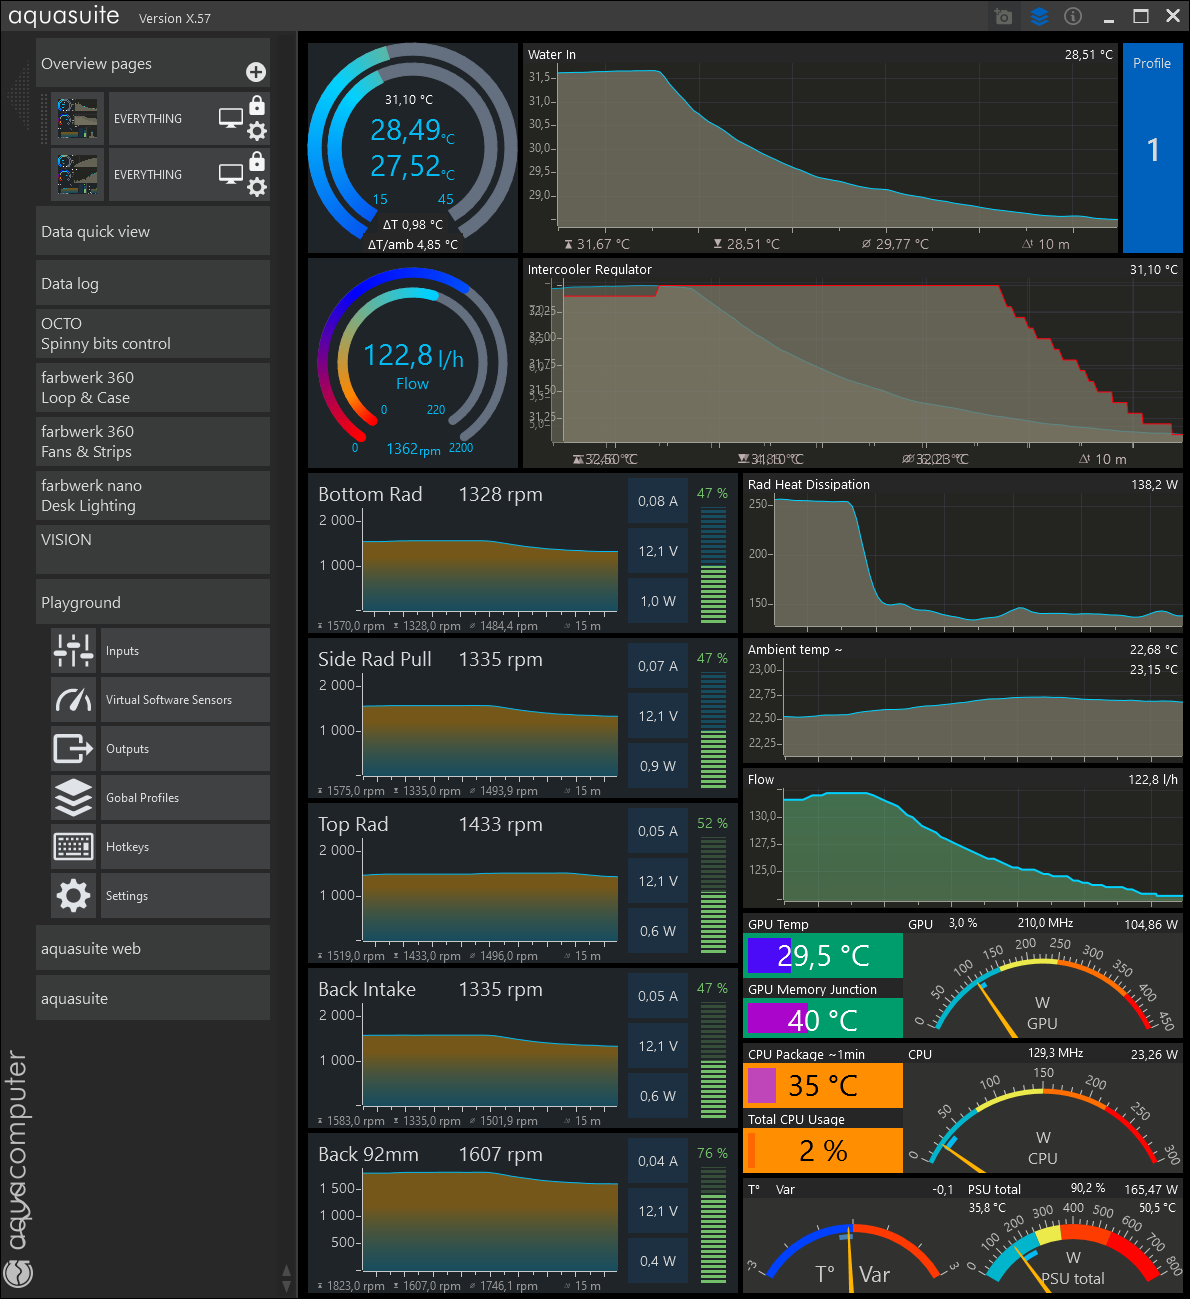Click Total CPU Usage 2 % tile
The image size is (1190, 1299).
[x=823, y=1150]
